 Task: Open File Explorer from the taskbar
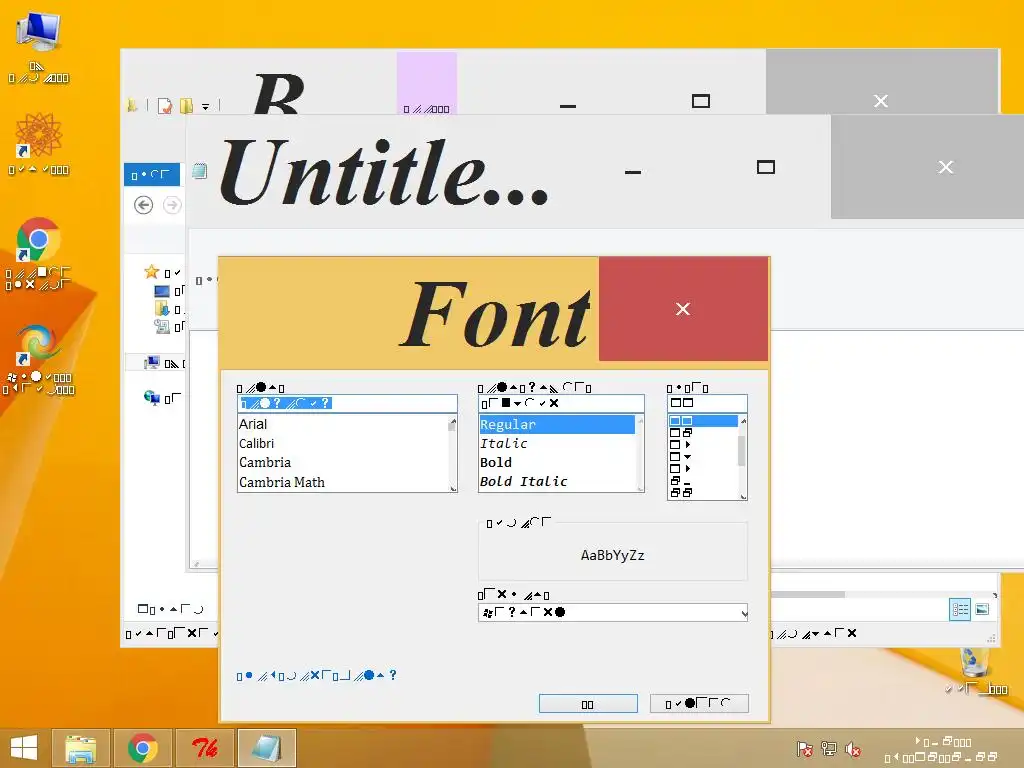[x=80, y=748]
